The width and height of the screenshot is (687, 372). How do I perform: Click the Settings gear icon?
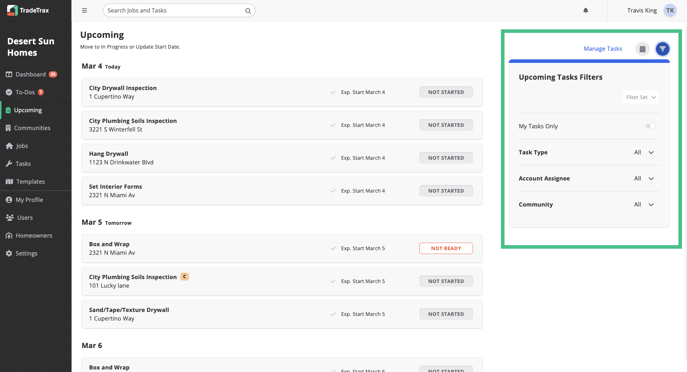(x=9, y=254)
